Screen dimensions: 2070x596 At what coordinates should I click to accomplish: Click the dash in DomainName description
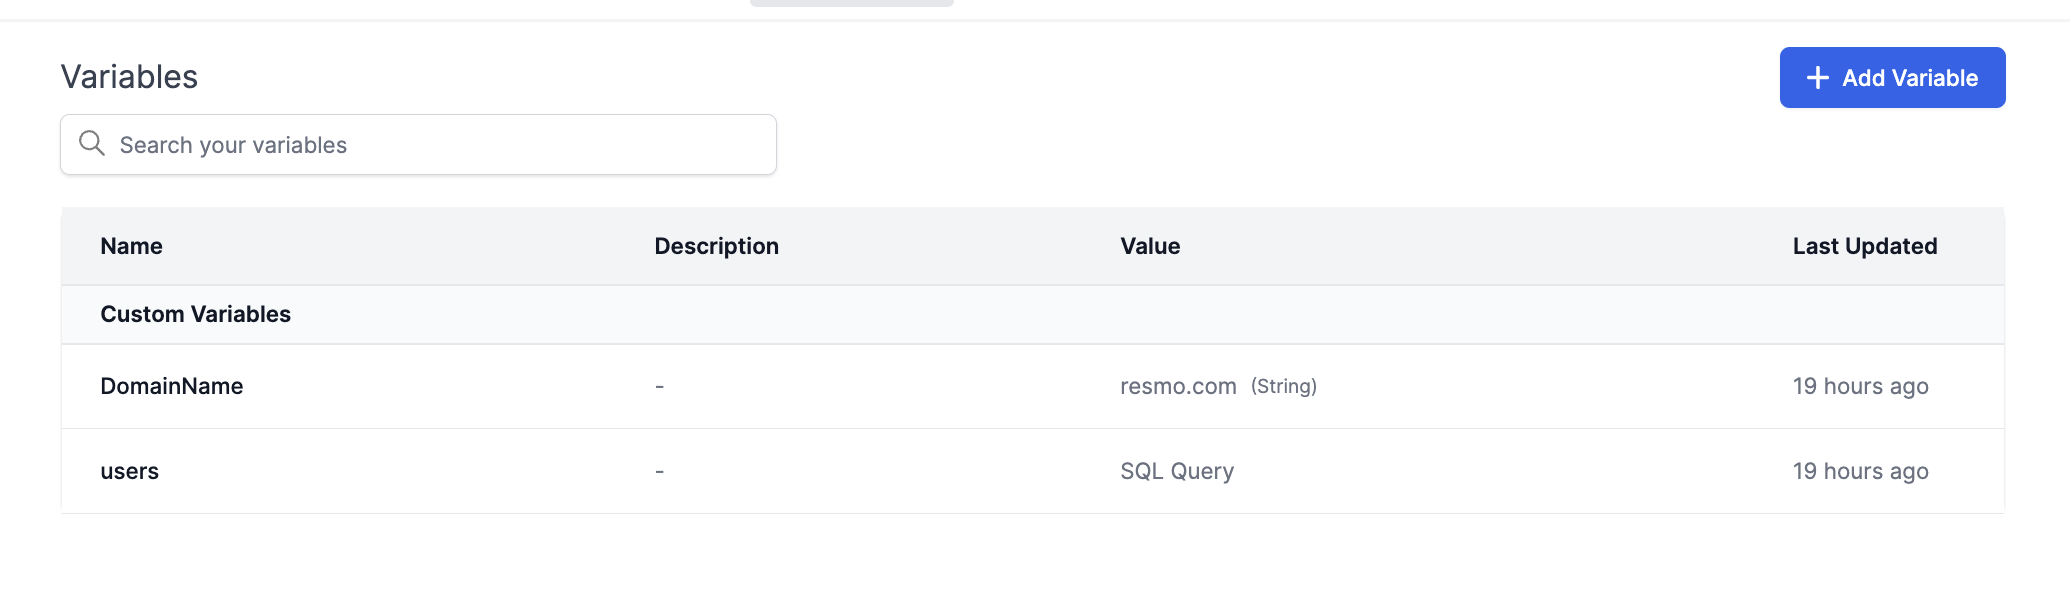point(659,387)
